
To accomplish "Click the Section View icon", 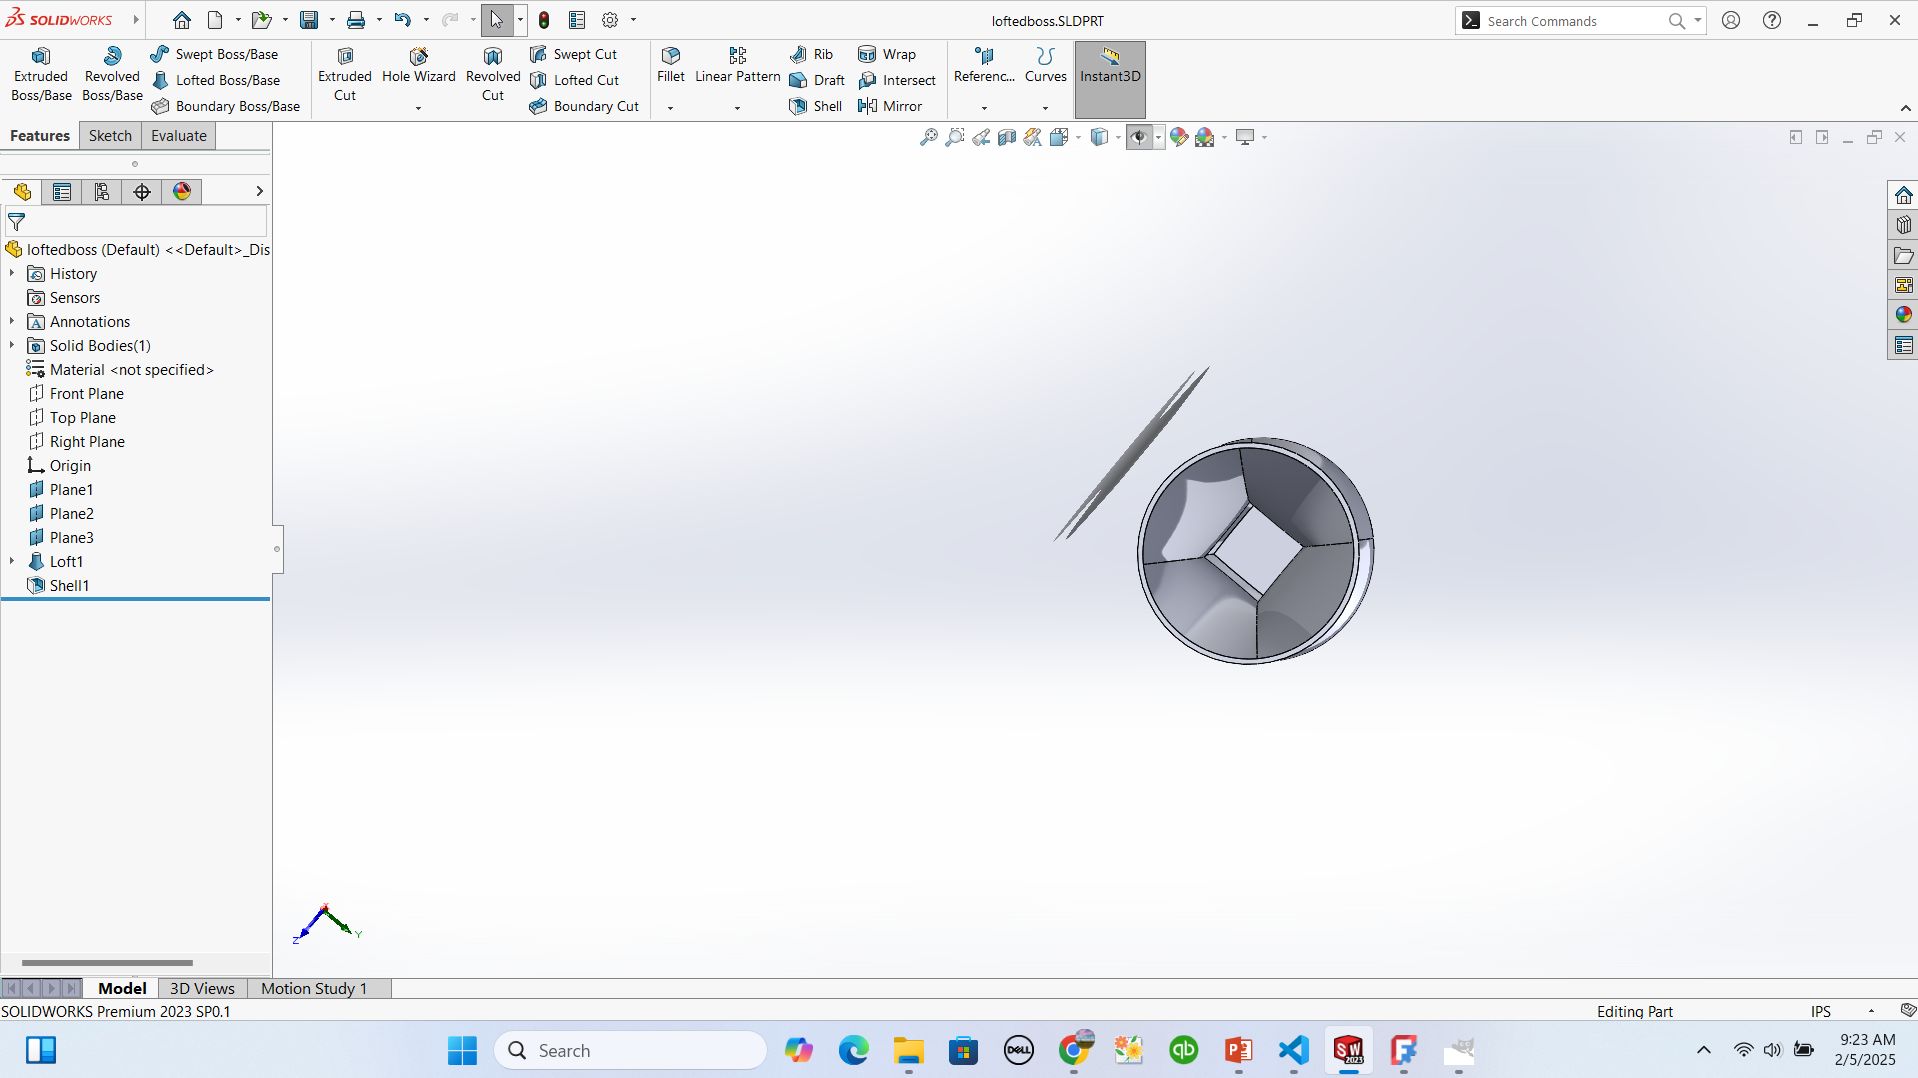I will point(1007,138).
